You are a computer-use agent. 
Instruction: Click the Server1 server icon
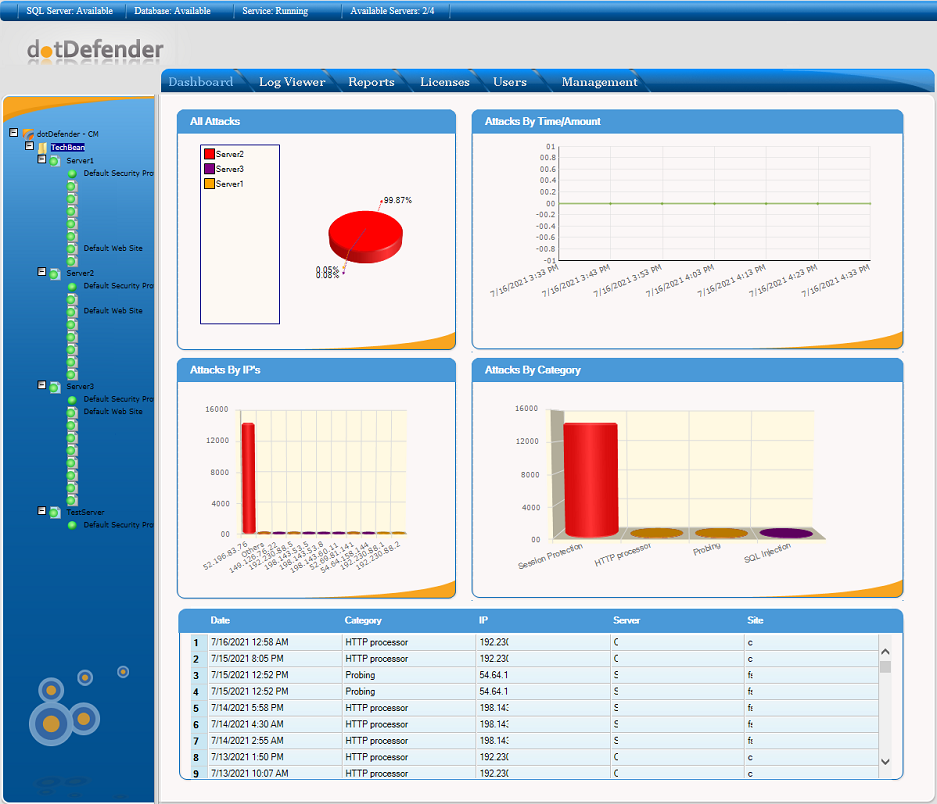click(54, 161)
